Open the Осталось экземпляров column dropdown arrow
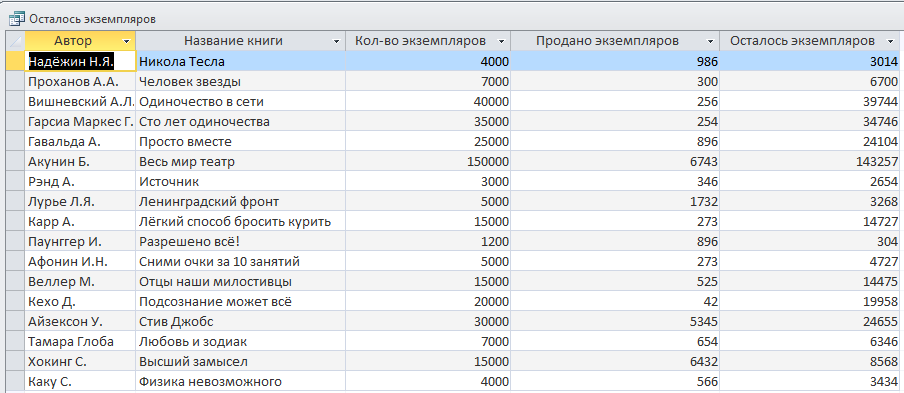Screen dimensions: 904x393 (x=892, y=41)
